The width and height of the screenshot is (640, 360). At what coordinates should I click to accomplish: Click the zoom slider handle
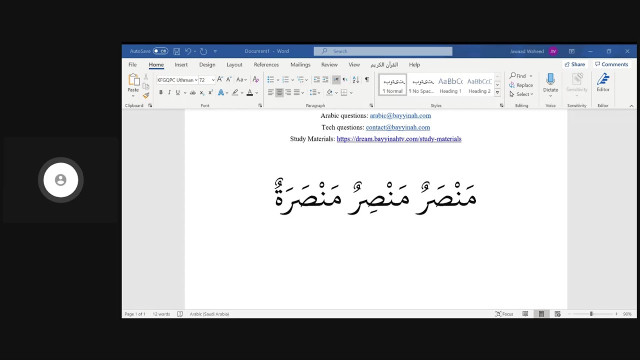click(591, 314)
